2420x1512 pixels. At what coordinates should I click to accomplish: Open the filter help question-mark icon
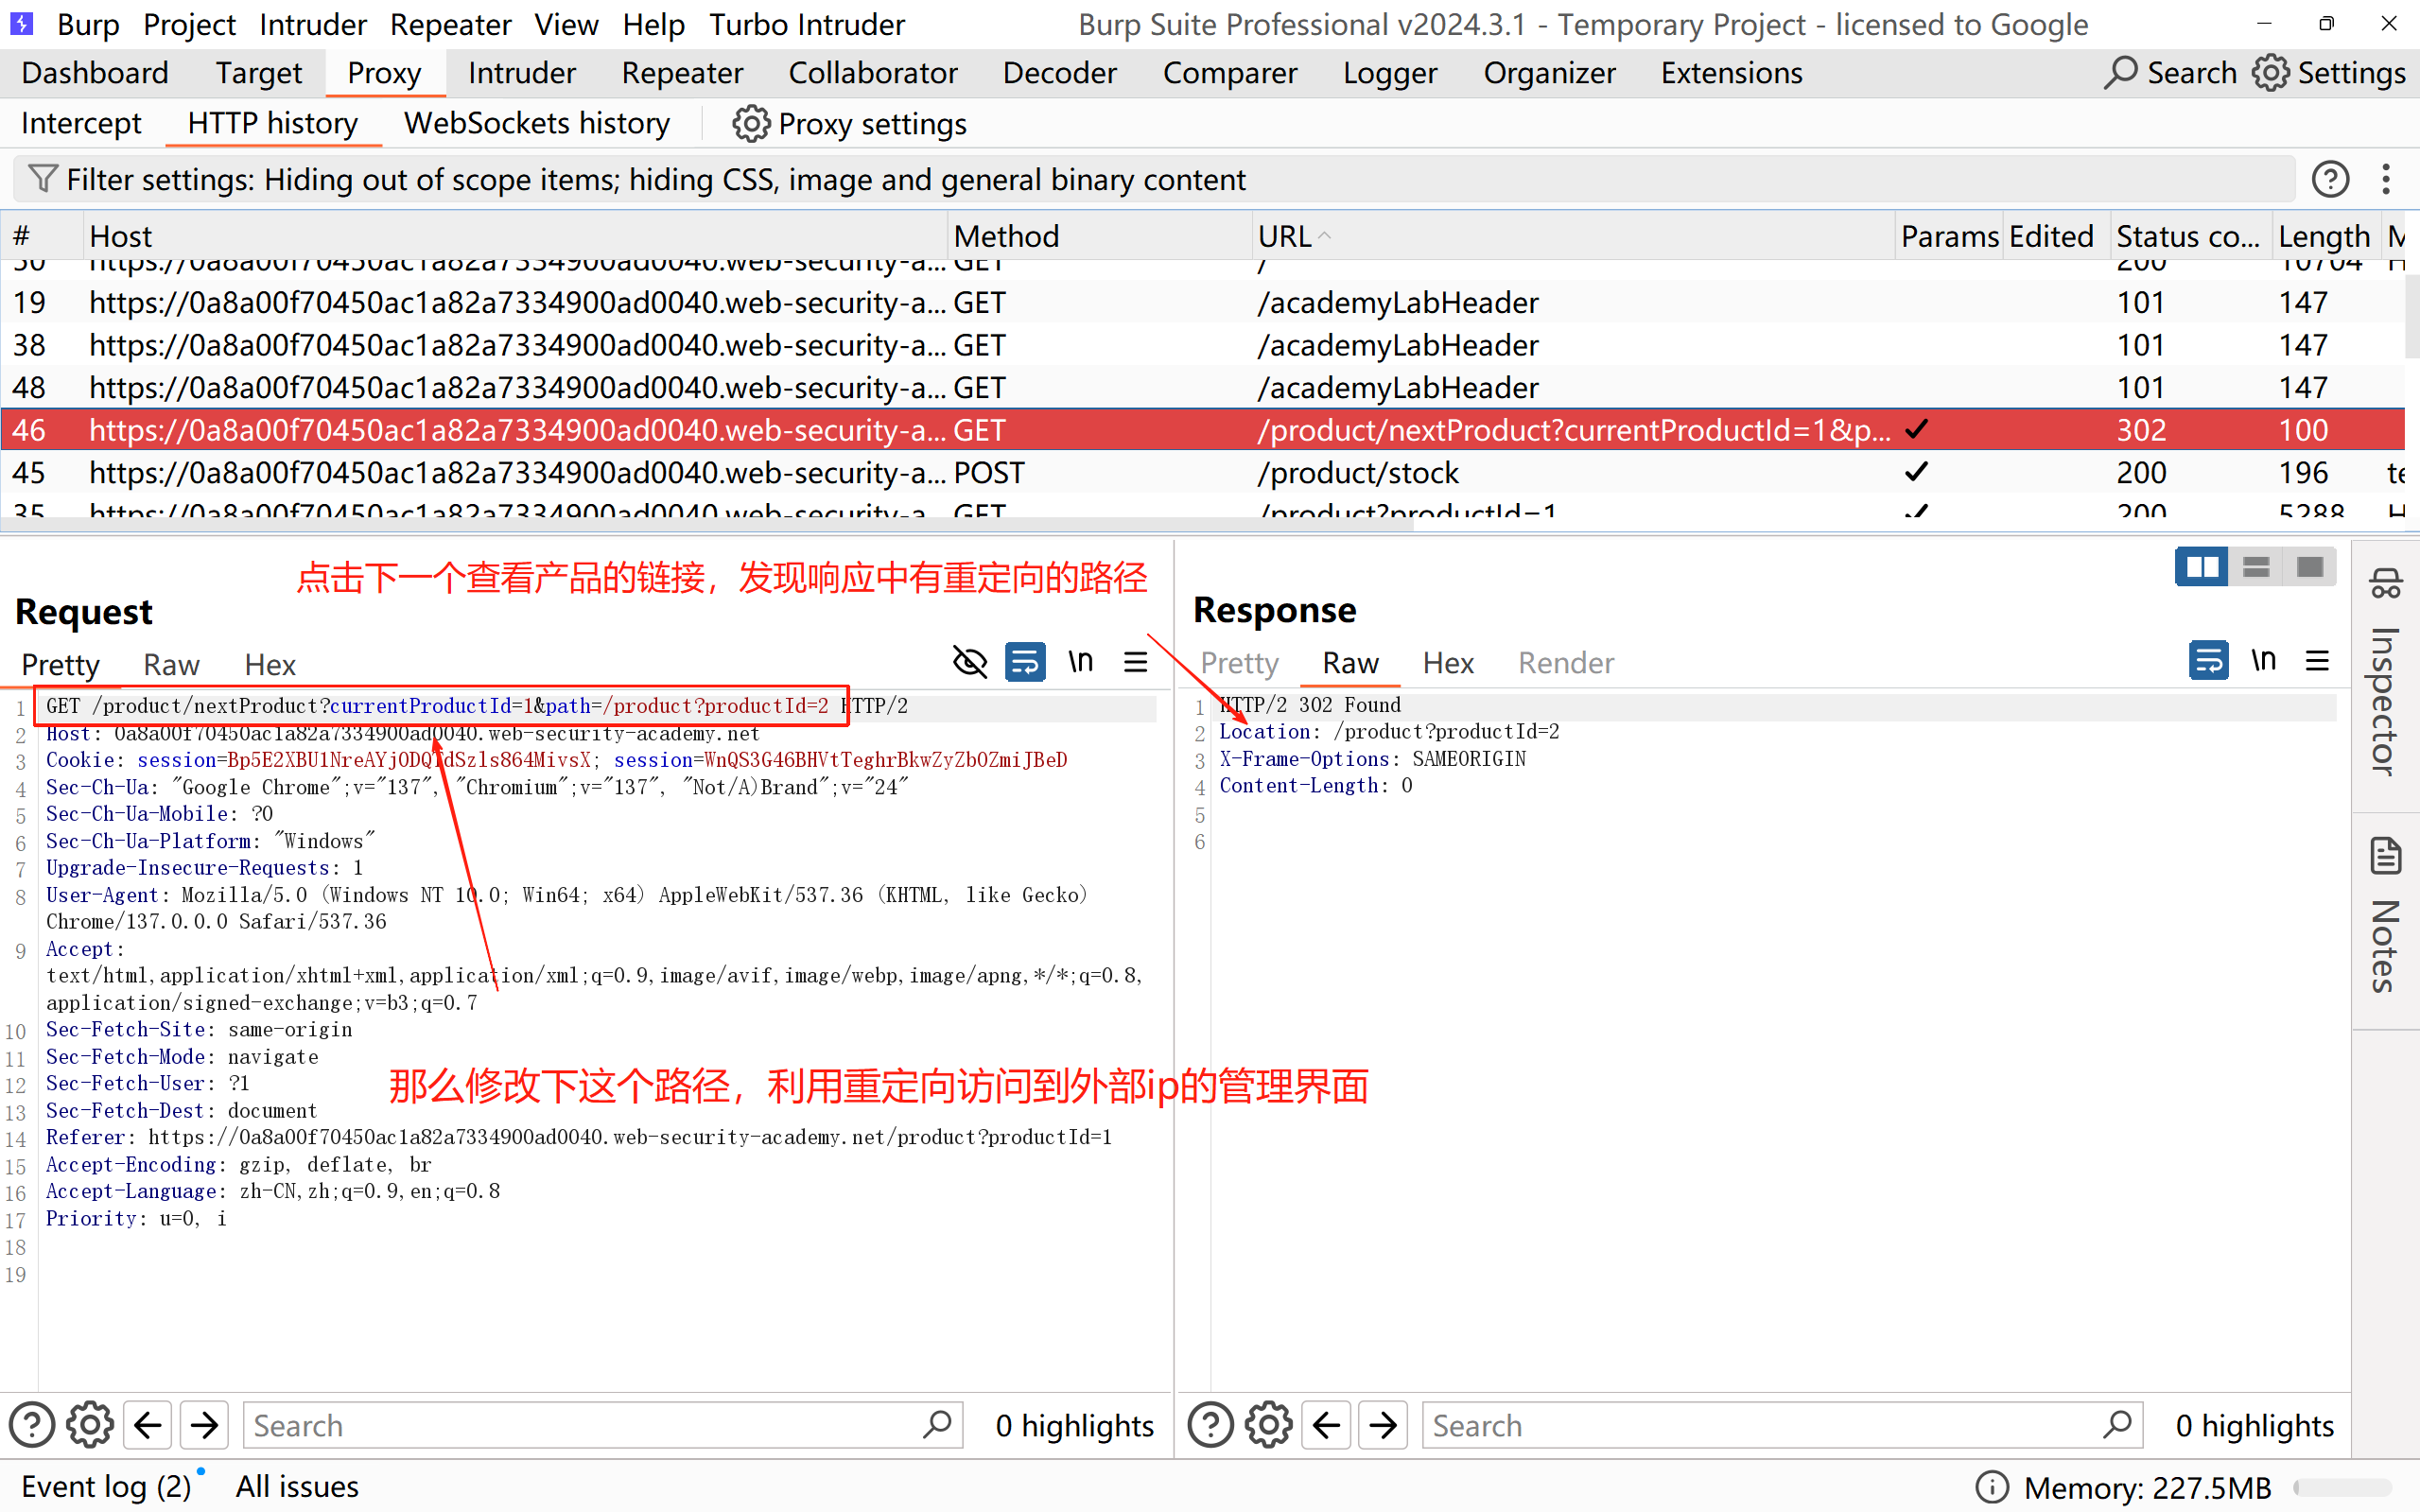2330,179
